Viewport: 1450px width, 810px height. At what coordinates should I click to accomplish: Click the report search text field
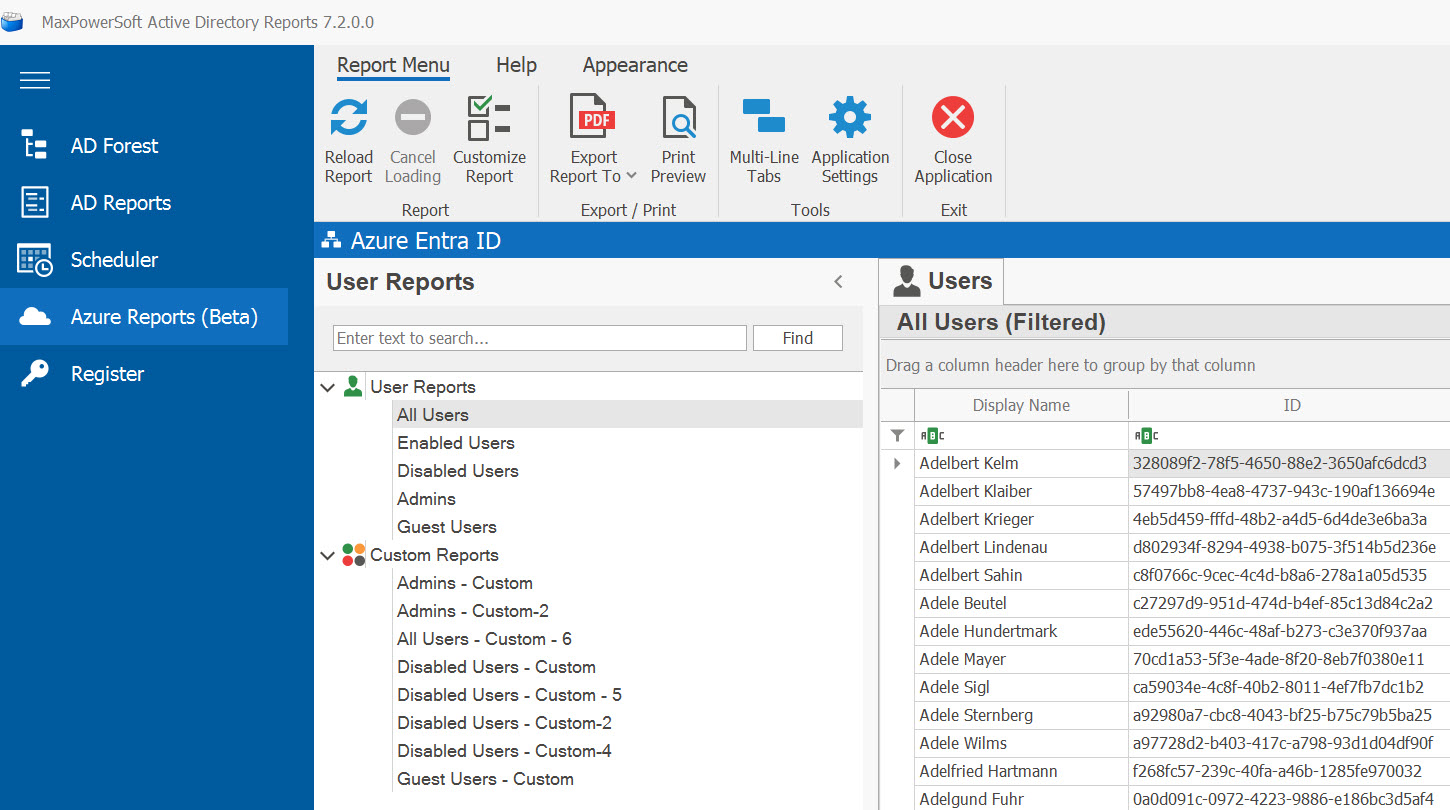tap(539, 338)
